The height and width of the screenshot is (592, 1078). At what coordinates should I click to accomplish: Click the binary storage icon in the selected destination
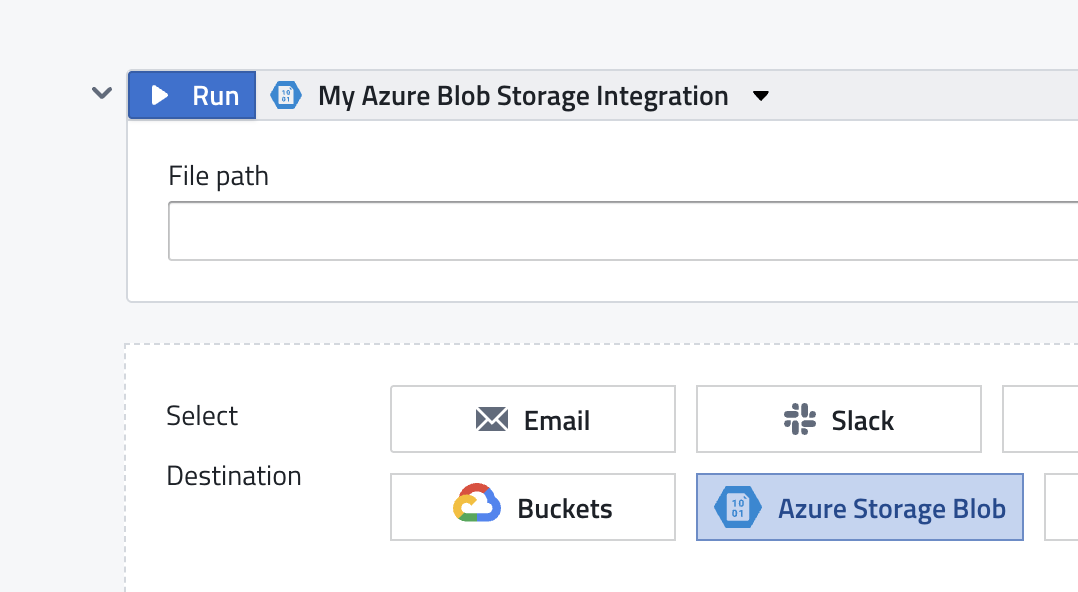[x=736, y=507]
